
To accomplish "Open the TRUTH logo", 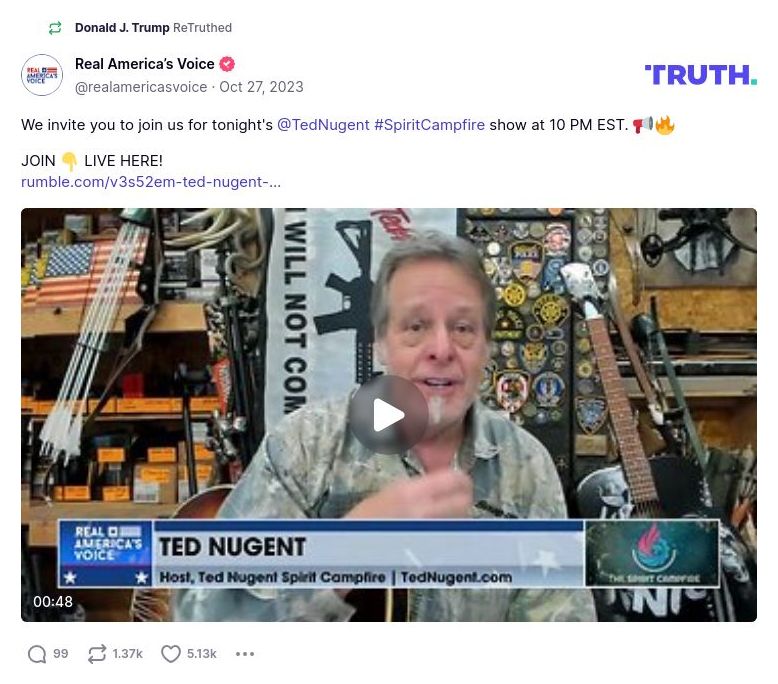I will (701, 75).
